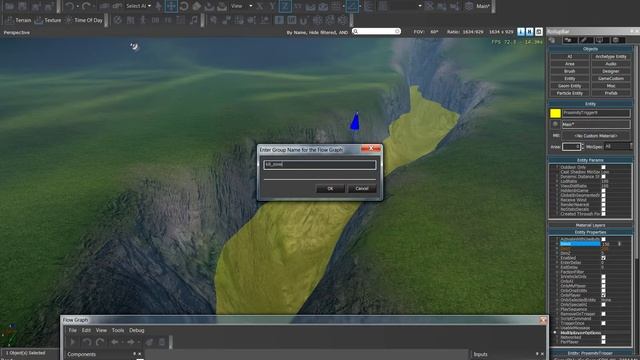Open the View coordinate system dropdown
This screenshot has width=640, height=360.
tap(242, 6)
